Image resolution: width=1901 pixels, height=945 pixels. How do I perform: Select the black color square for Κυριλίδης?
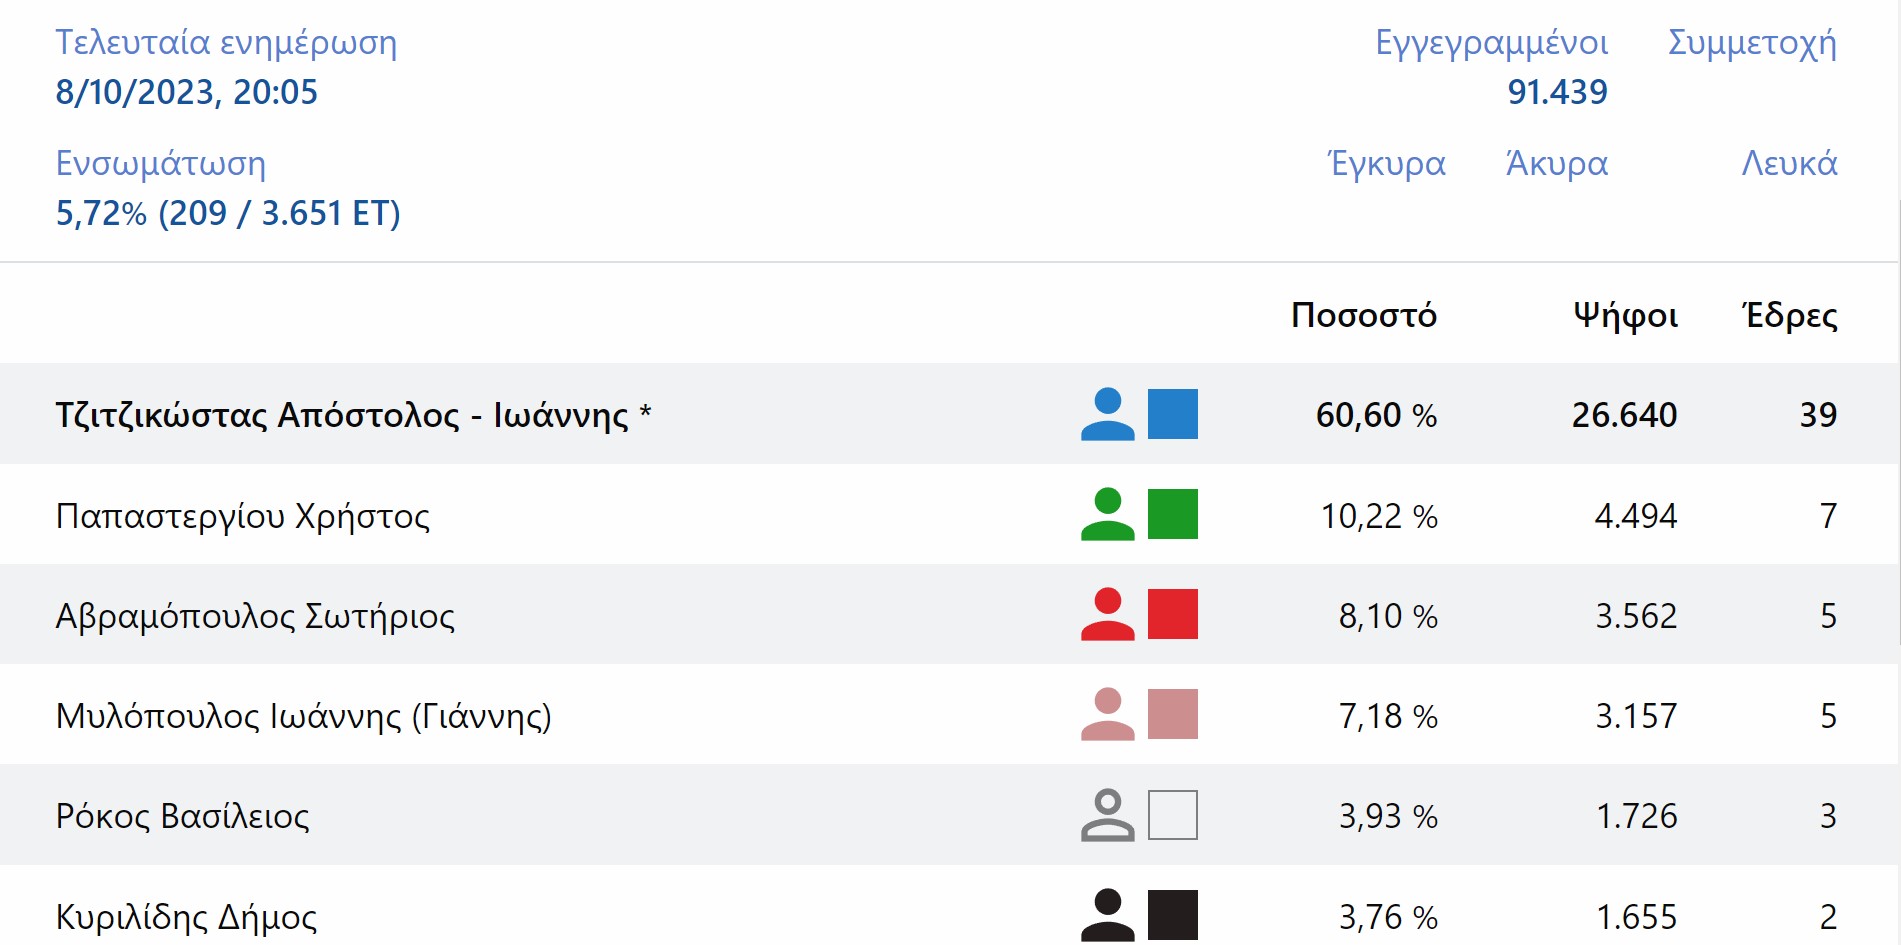pyautogui.click(x=1172, y=914)
